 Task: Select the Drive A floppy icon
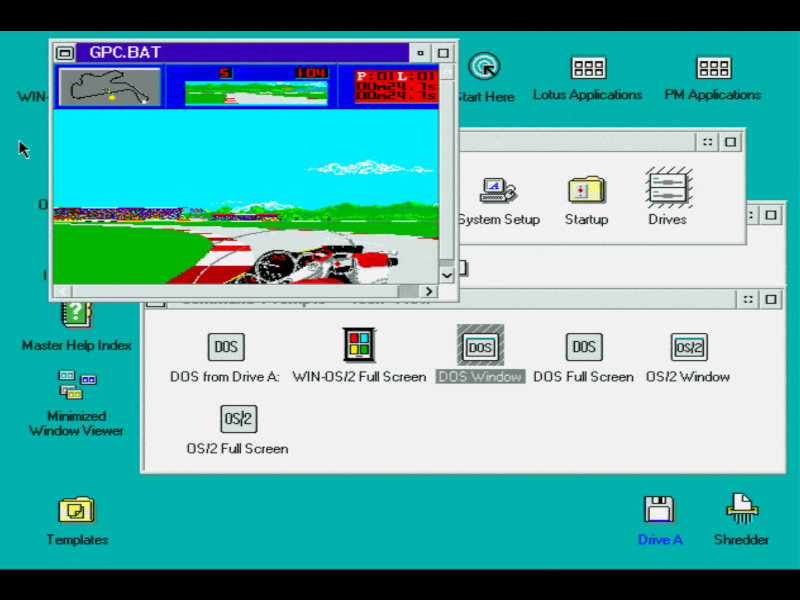point(659,510)
